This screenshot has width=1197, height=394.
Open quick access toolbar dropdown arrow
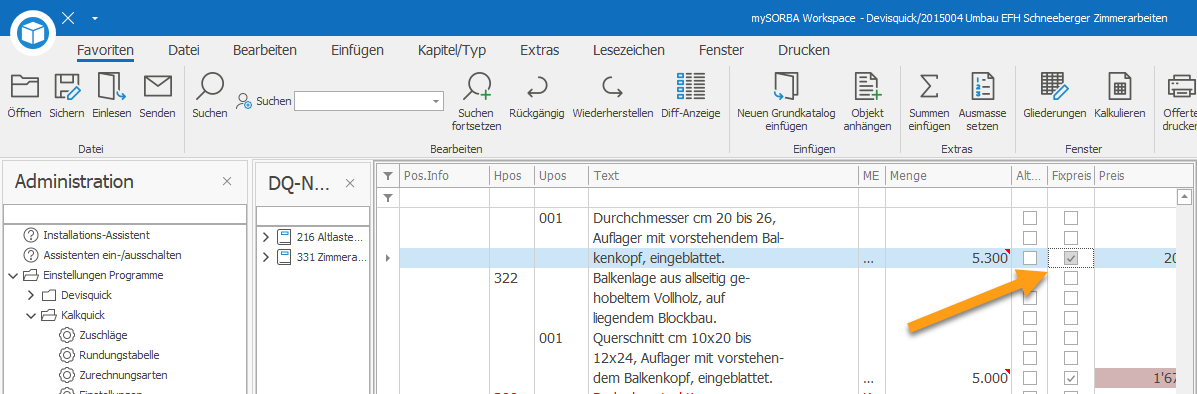(x=94, y=18)
